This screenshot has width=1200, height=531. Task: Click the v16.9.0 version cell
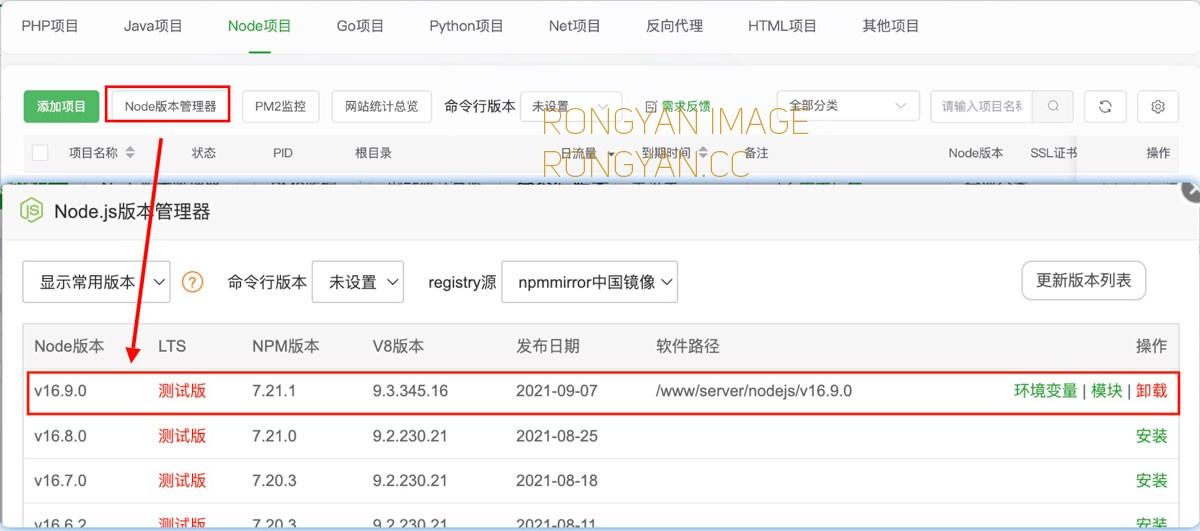[60, 391]
